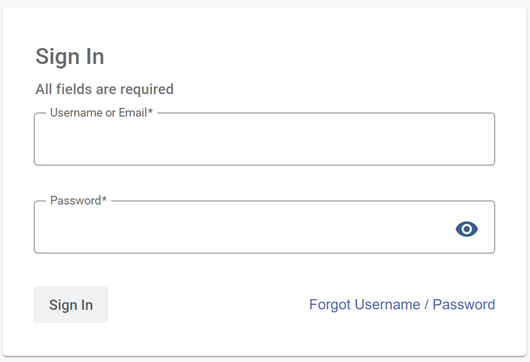Place cursor in password field left of eye icon
Screen dimensions: 530x362
click(243, 228)
